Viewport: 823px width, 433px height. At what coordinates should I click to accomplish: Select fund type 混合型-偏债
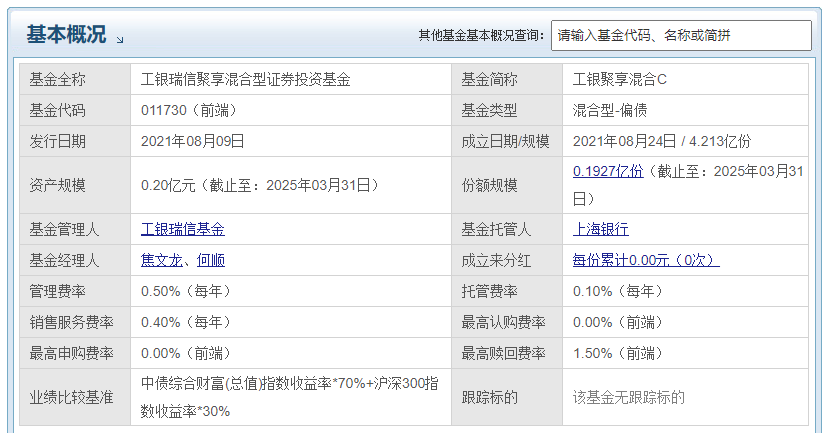pos(609,111)
